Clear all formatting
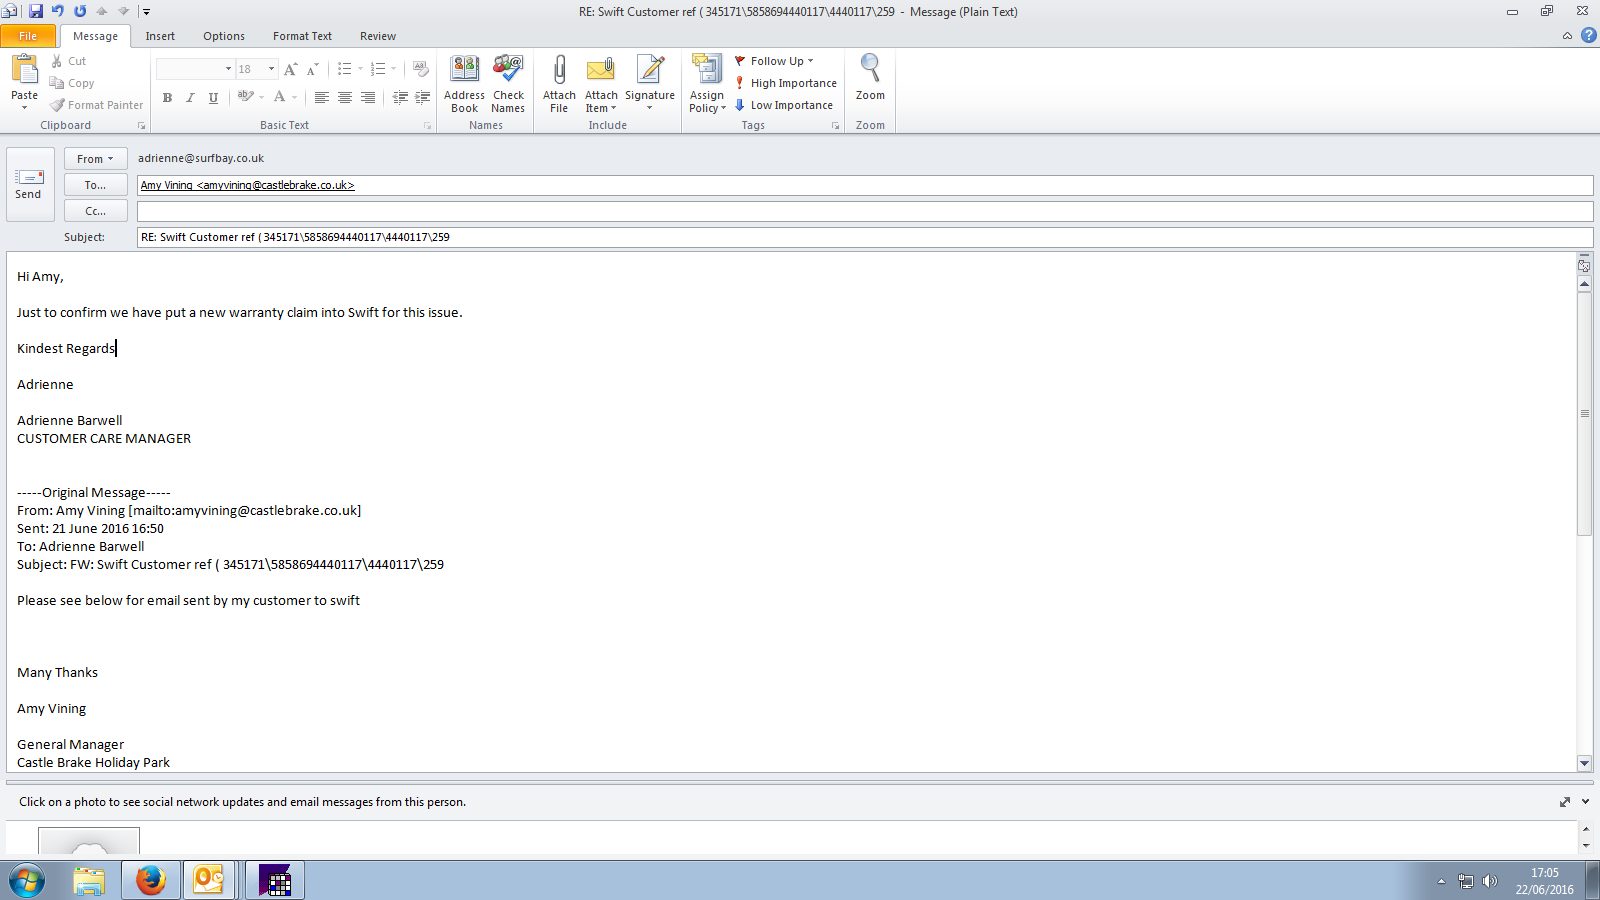Image resolution: width=1600 pixels, height=900 pixels. point(421,69)
